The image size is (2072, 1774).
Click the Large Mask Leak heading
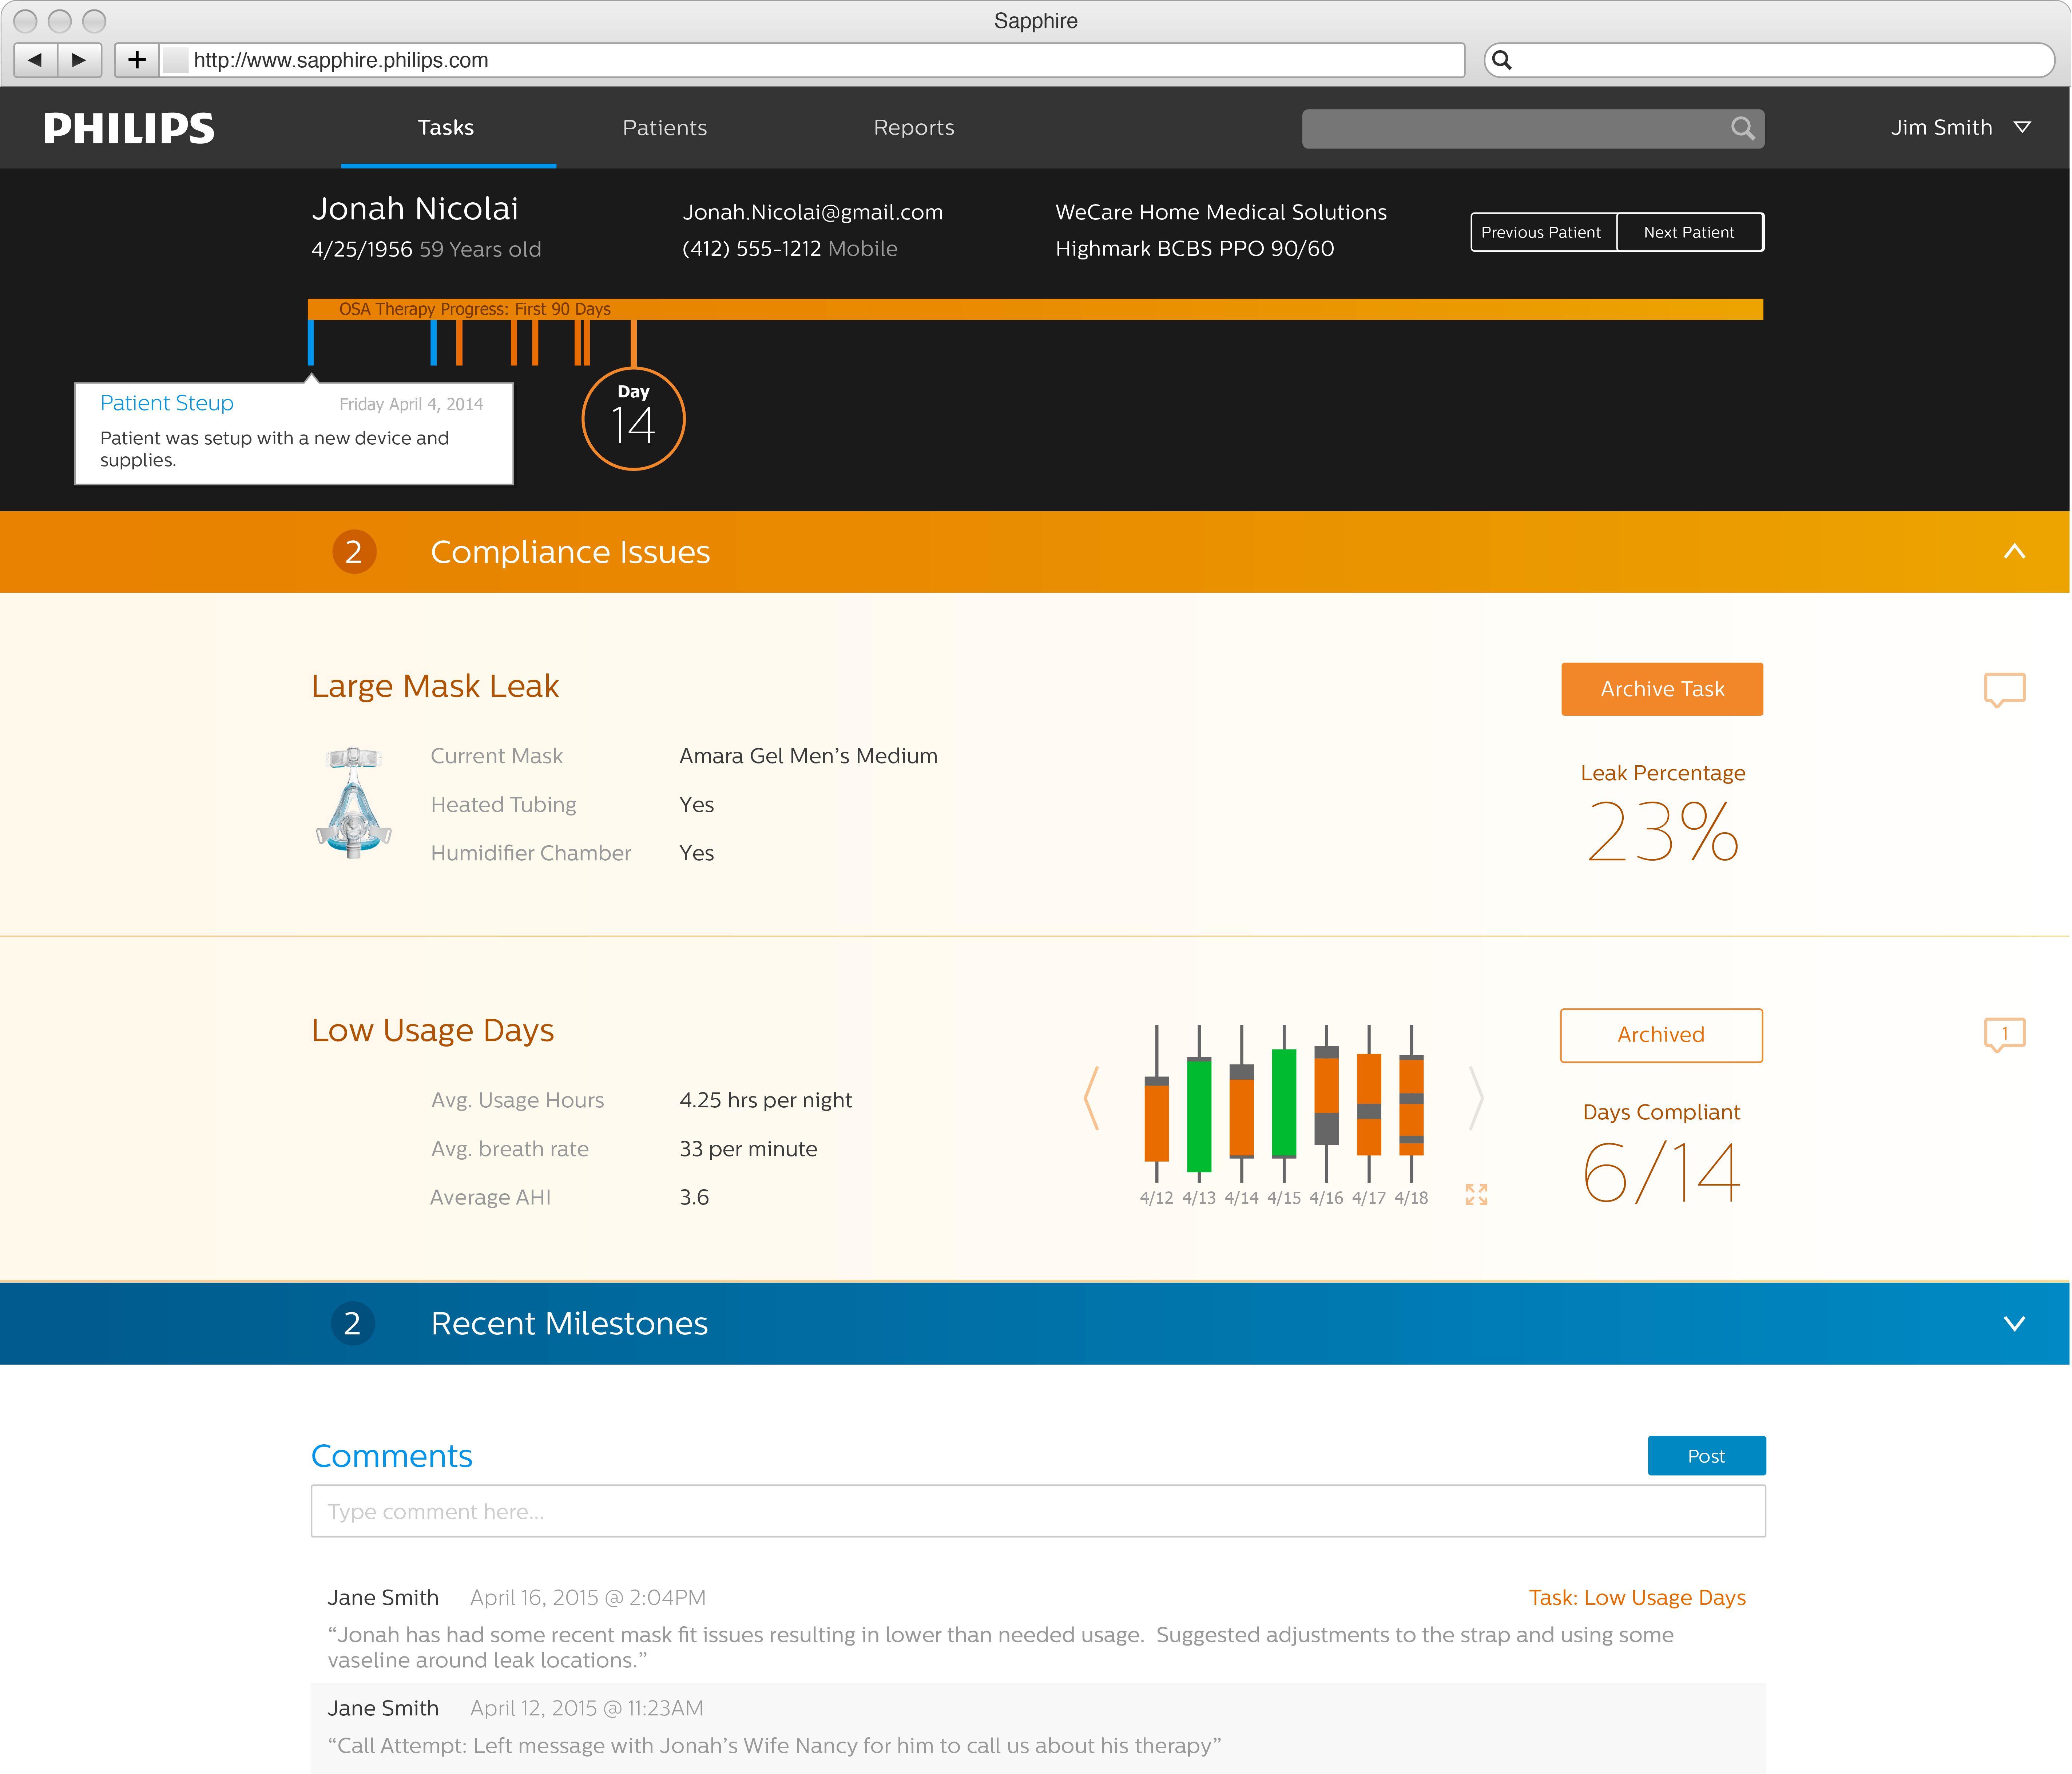point(435,686)
